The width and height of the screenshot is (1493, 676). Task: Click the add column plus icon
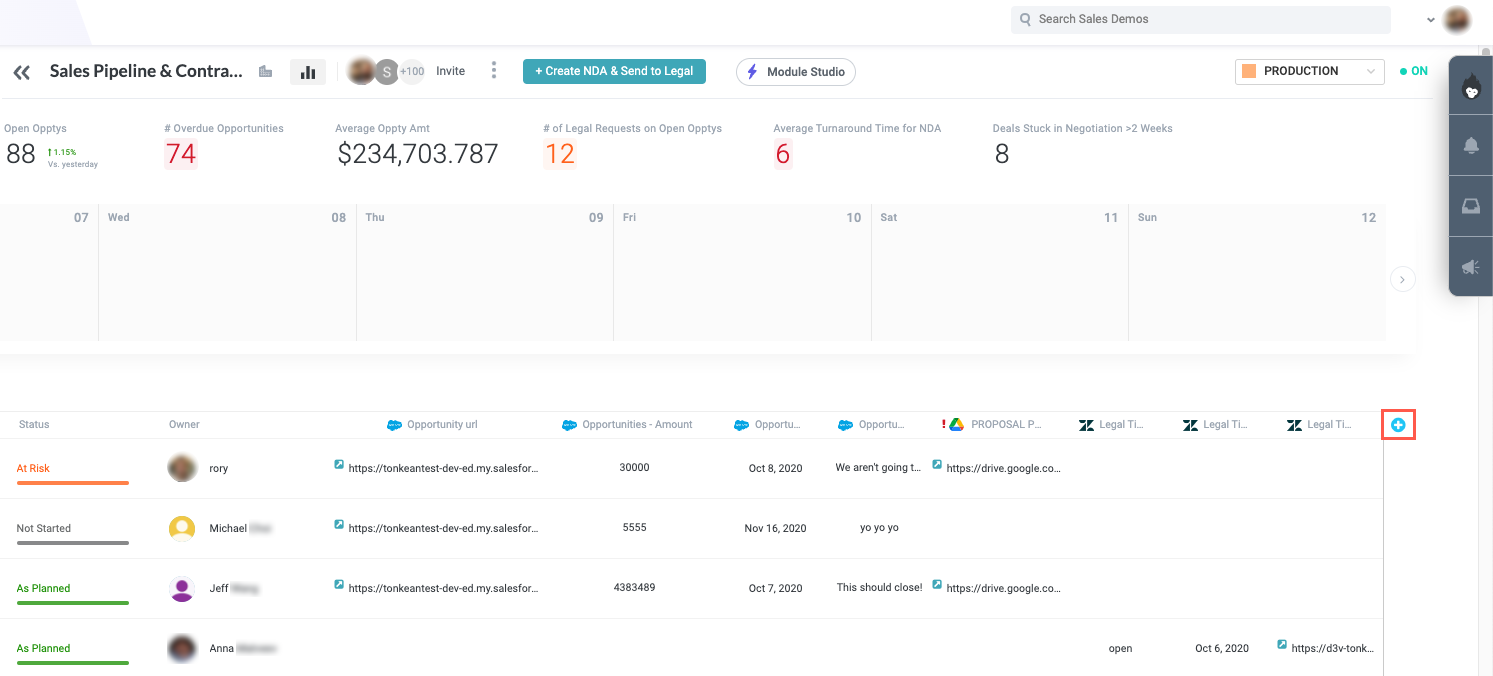click(1398, 425)
